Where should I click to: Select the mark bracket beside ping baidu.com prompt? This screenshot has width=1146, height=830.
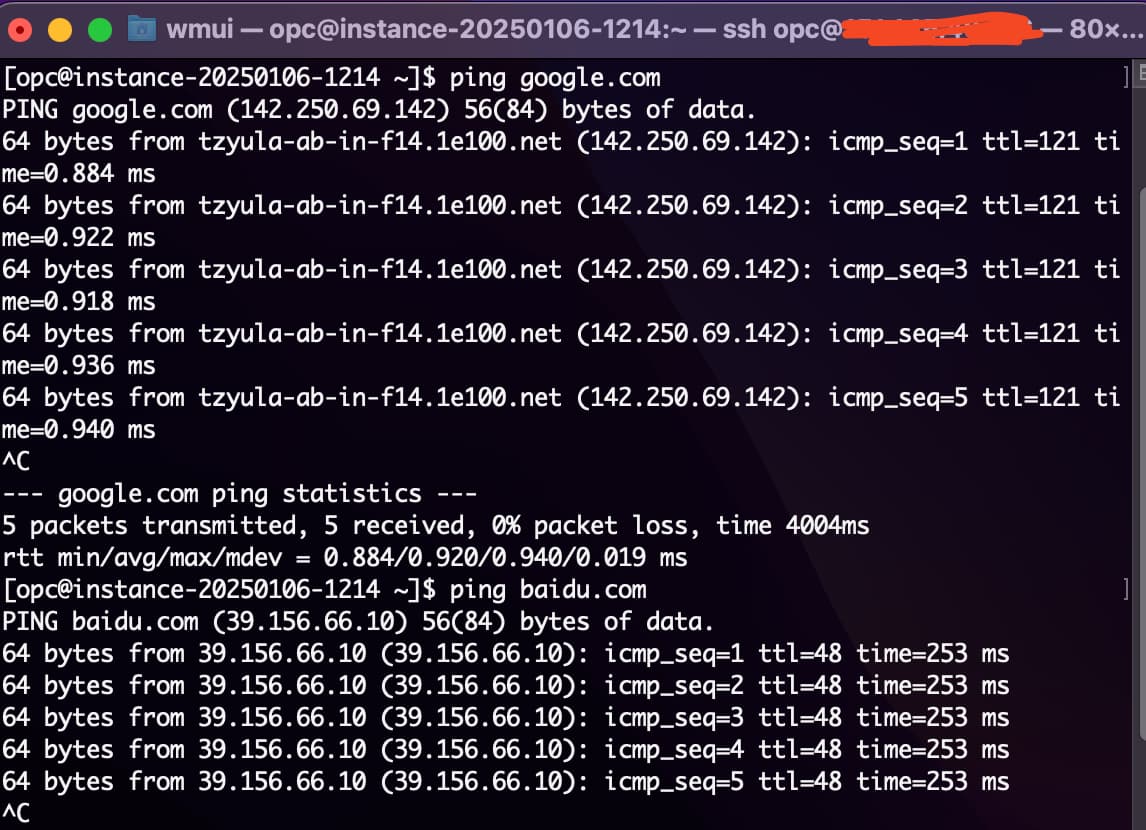click(x=1126, y=589)
